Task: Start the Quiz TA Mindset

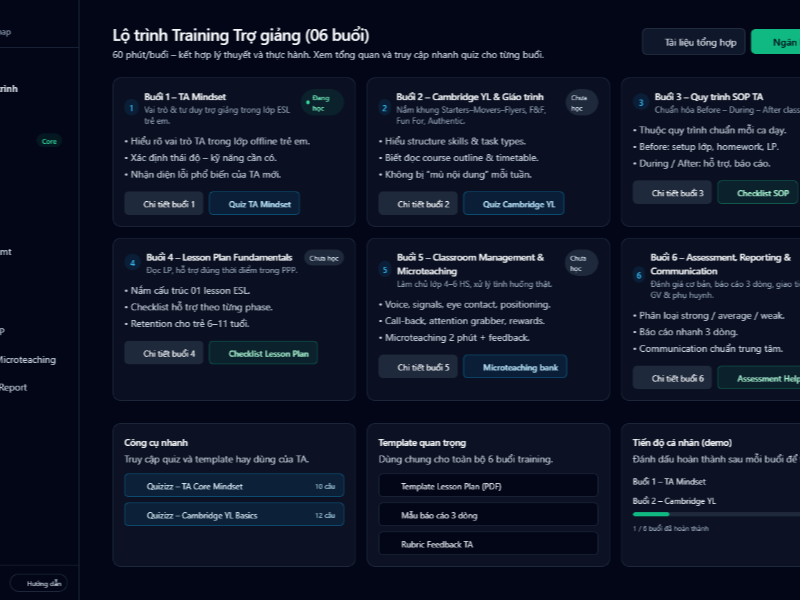Action: pyautogui.click(x=254, y=204)
